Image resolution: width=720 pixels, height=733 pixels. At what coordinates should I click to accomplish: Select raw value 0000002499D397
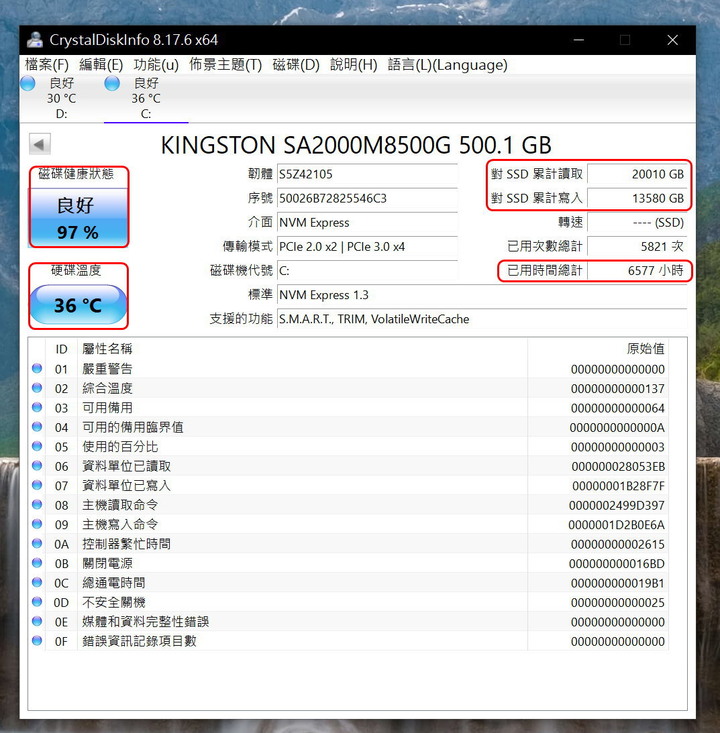617,505
